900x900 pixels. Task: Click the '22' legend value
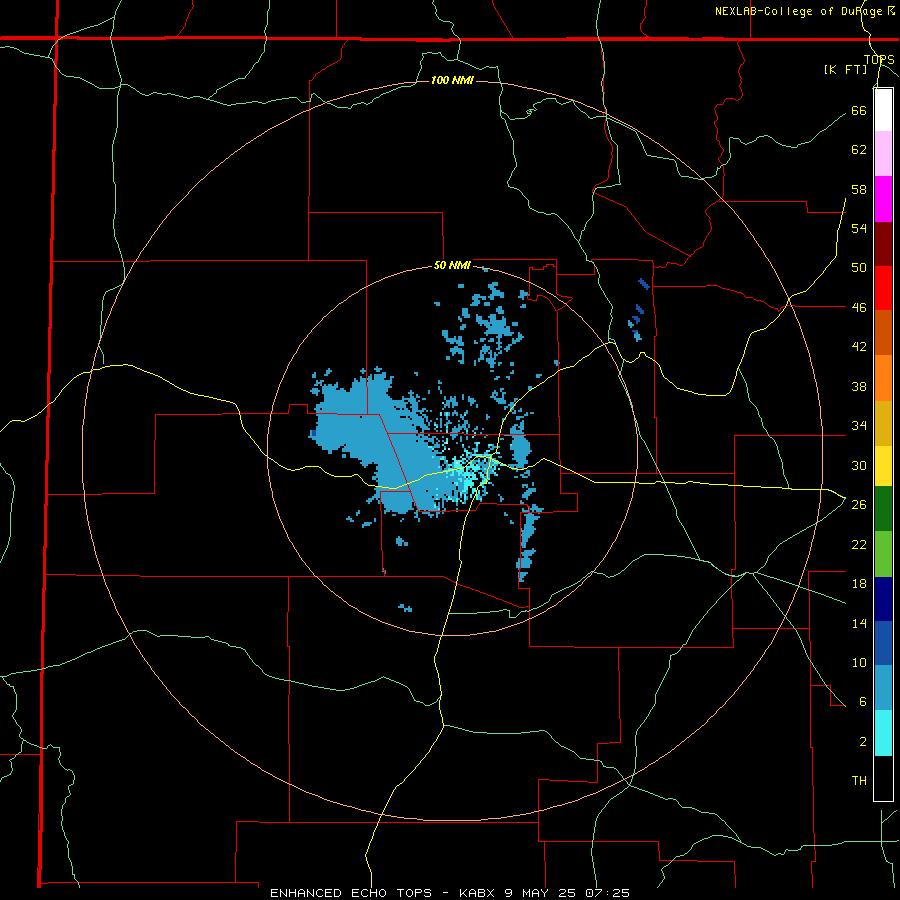tap(859, 544)
